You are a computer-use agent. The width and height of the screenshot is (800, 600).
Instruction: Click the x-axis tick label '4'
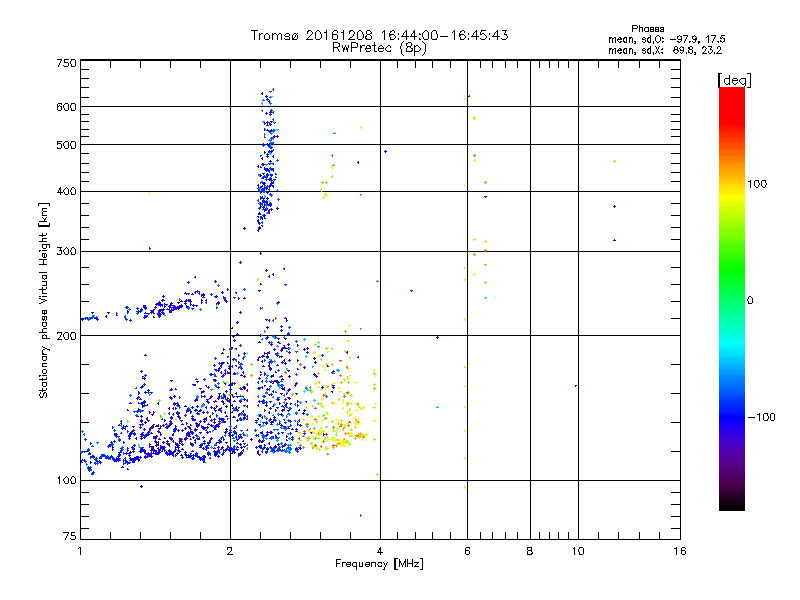coord(380,551)
